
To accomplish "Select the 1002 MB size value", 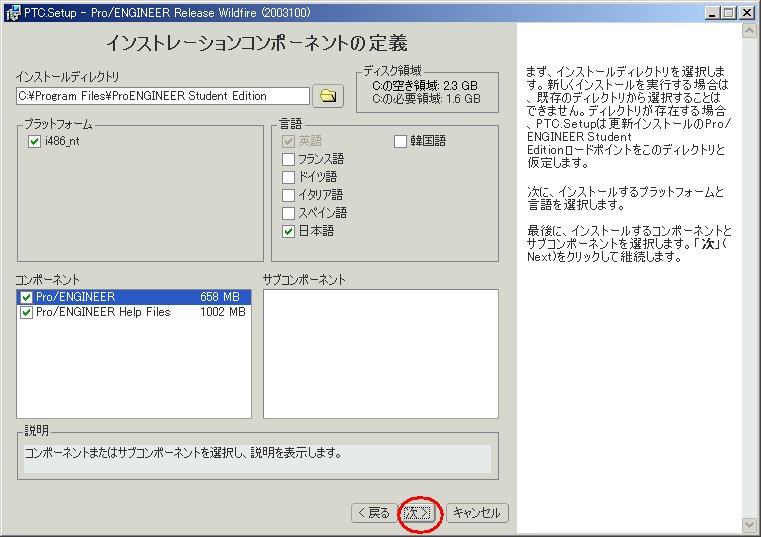I will tap(223, 312).
